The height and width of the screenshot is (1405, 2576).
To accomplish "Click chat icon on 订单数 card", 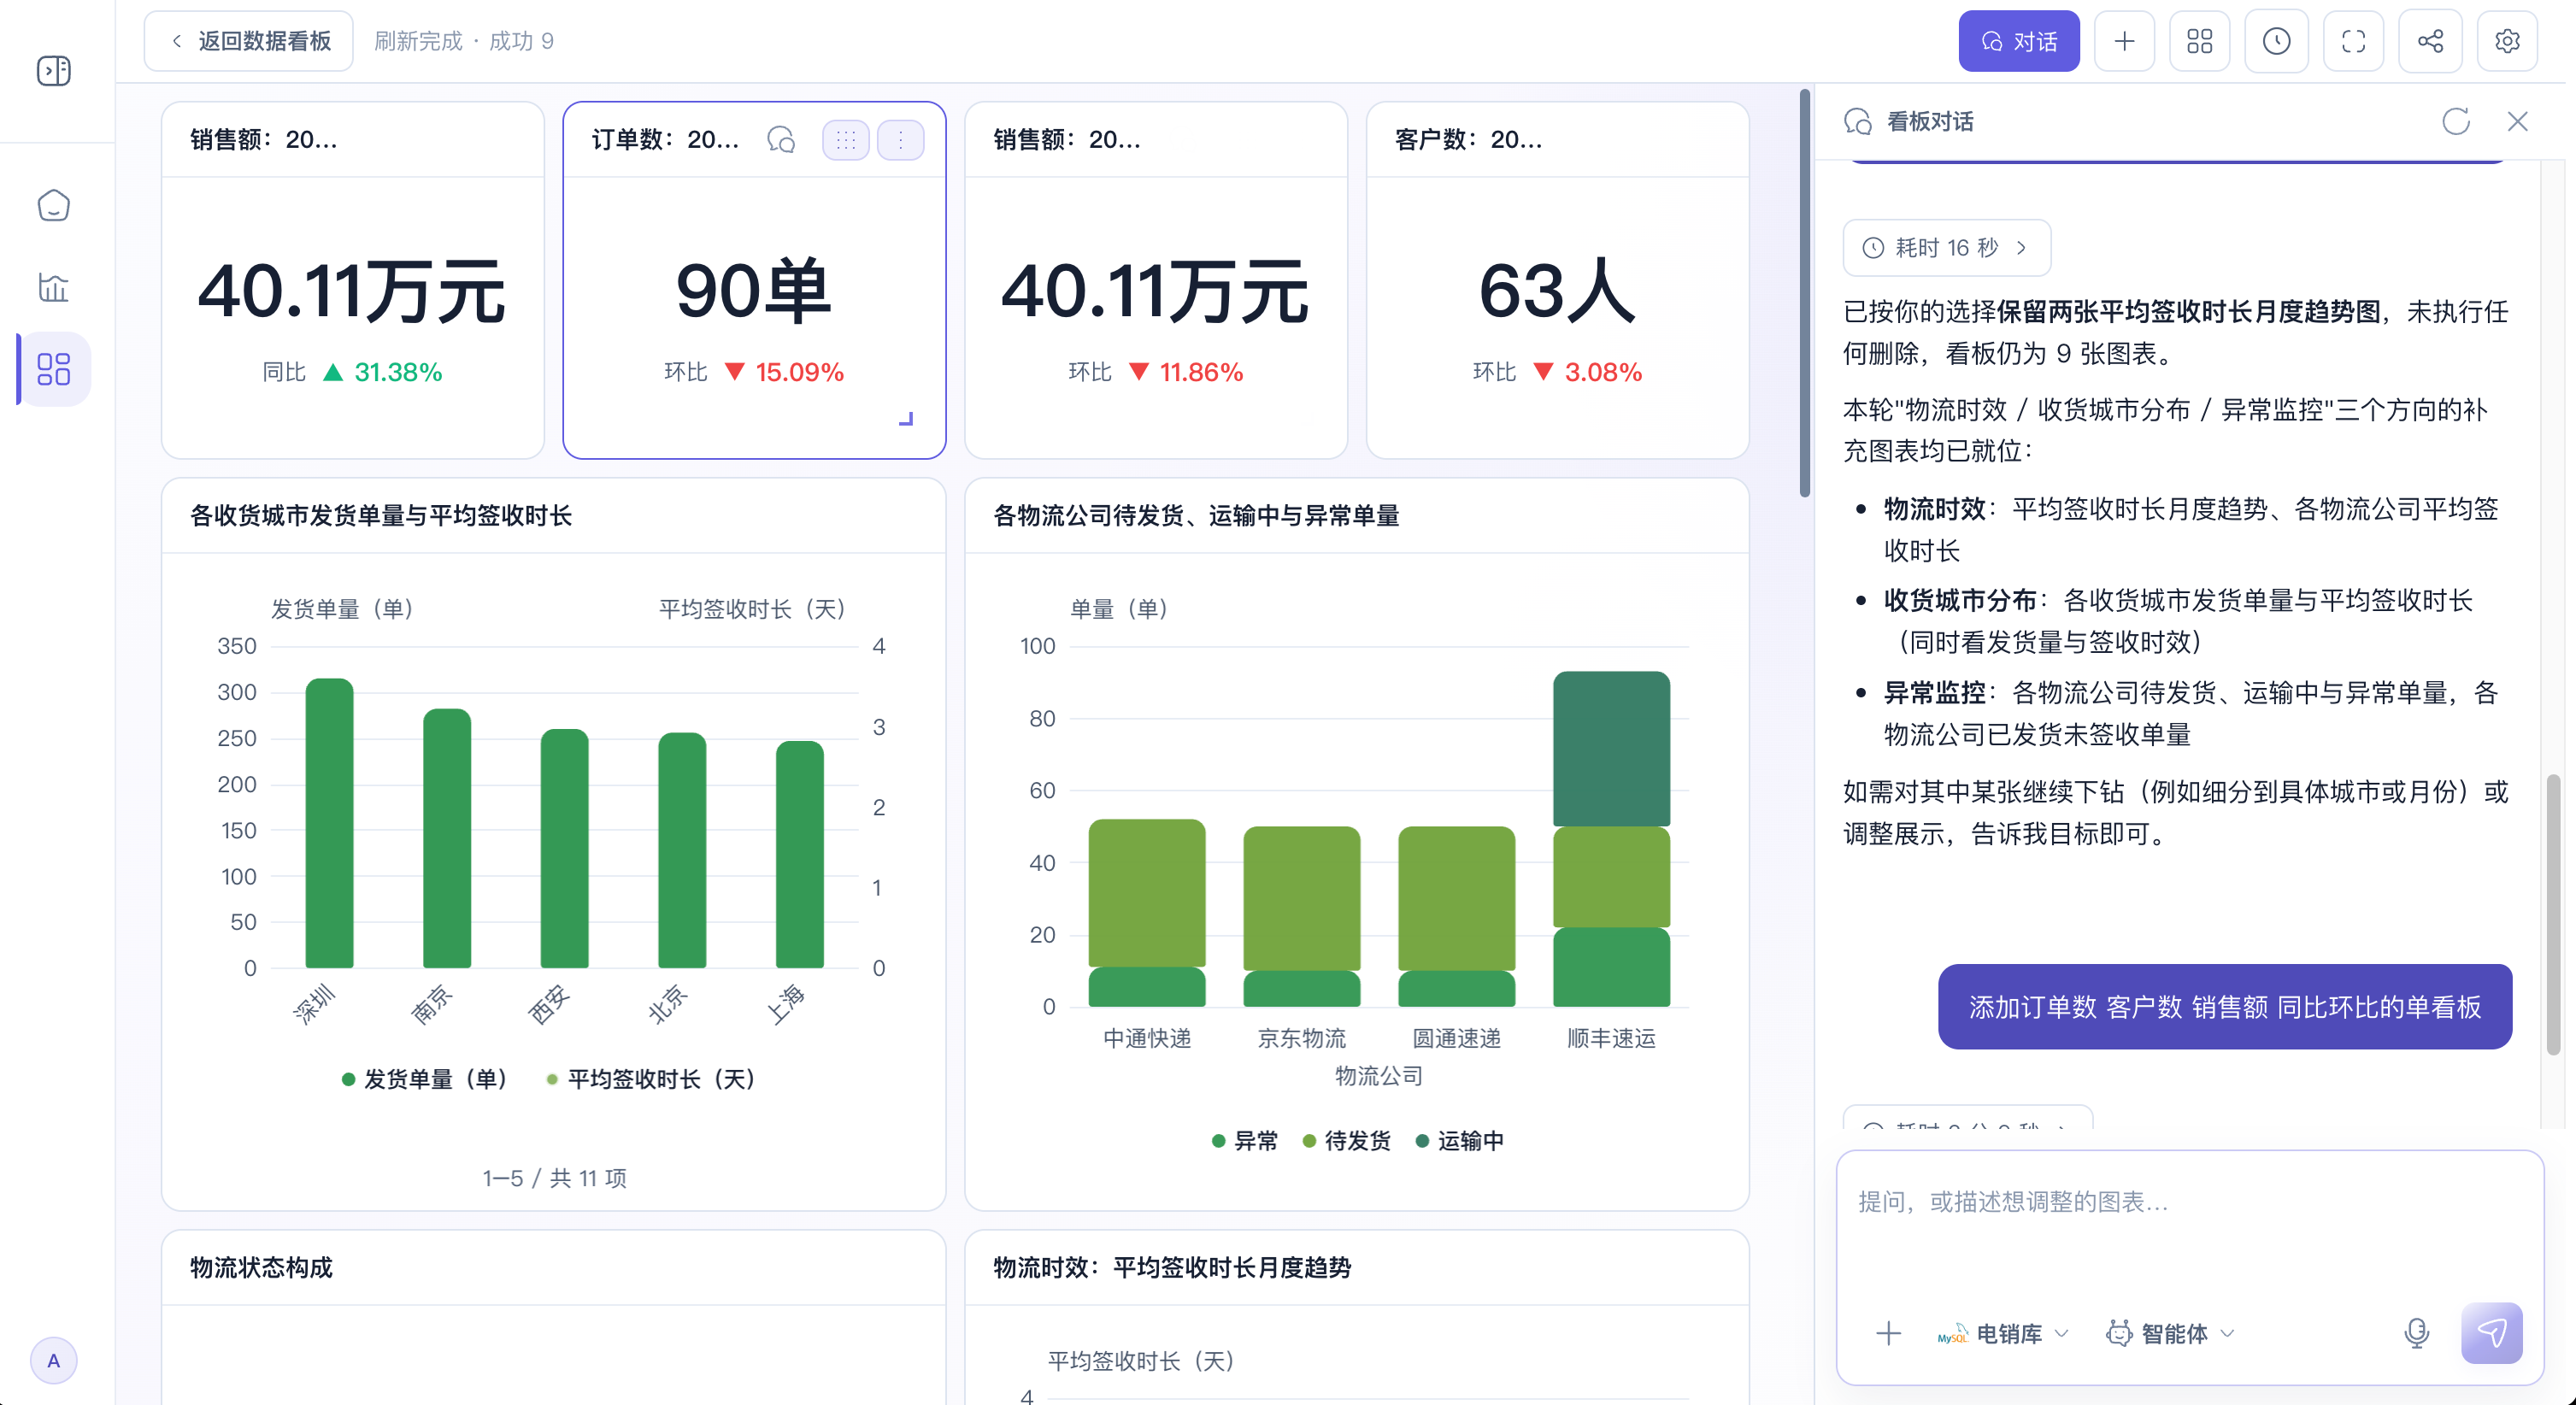I will (x=781, y=140).
